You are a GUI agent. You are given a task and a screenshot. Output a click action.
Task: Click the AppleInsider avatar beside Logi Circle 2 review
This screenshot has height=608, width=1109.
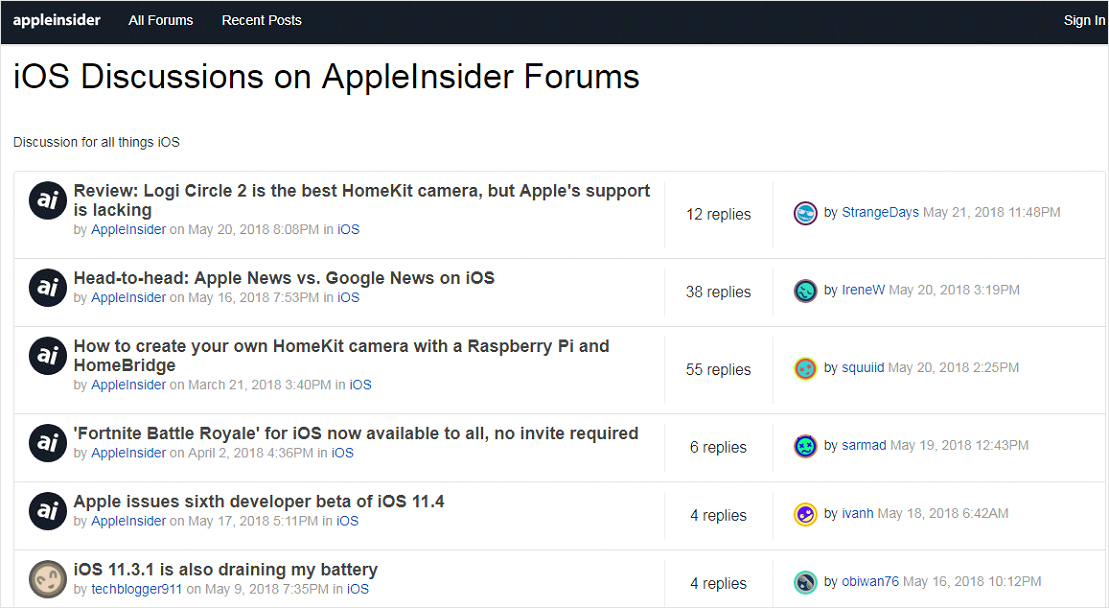pyautogui.click(x=47, y=201)
